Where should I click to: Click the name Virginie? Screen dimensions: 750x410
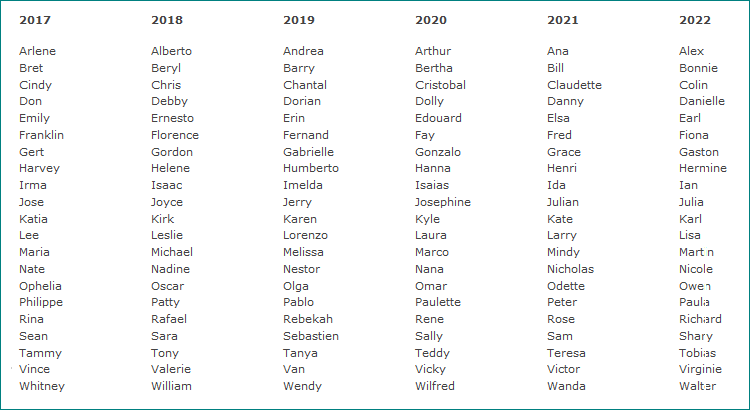(702, 369)
